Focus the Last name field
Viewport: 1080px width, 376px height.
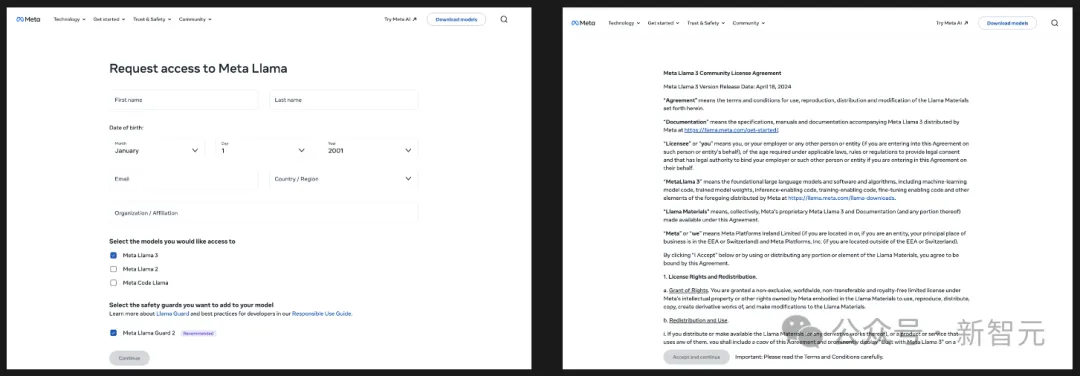[343, 100]
